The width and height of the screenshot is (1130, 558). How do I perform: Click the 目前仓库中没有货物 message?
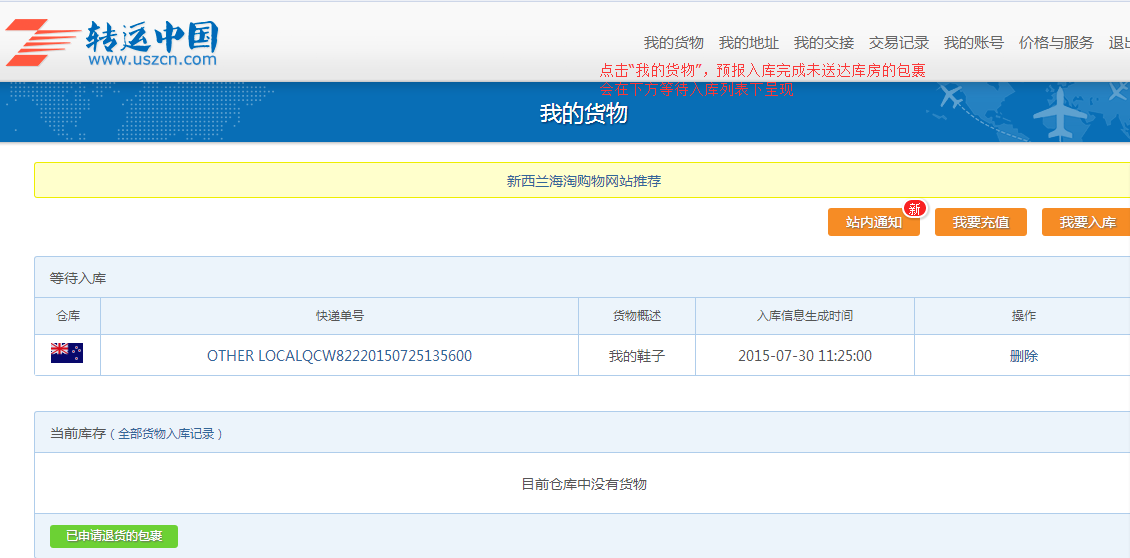click(584, 484)
